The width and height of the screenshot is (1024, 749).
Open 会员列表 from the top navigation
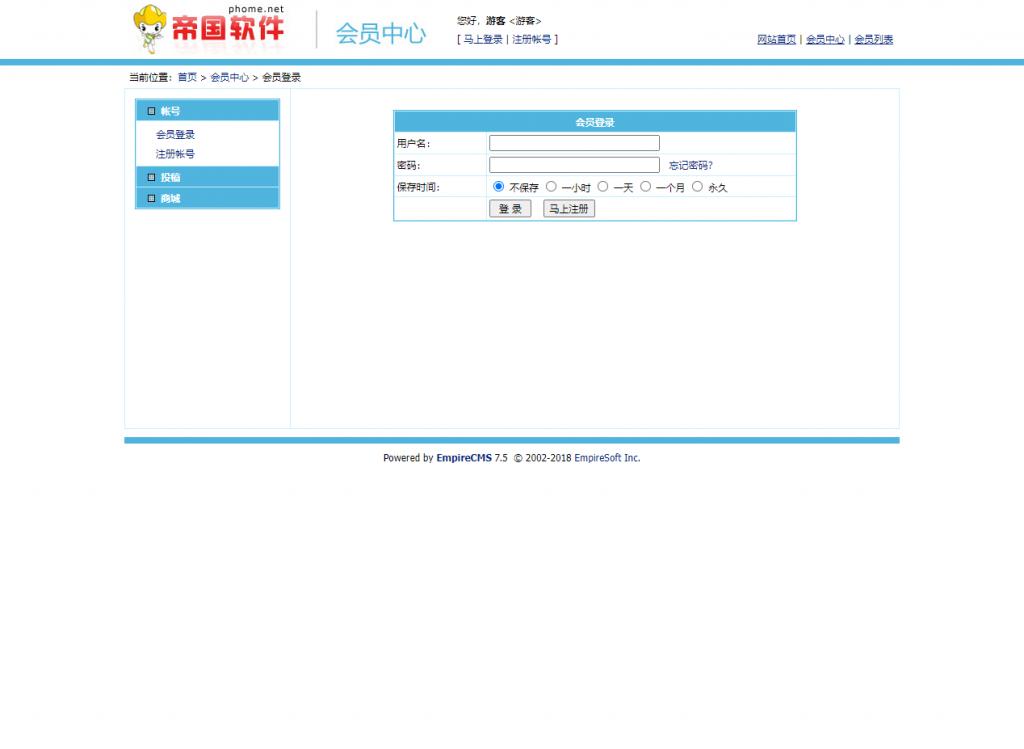click(x=873, y=39)
